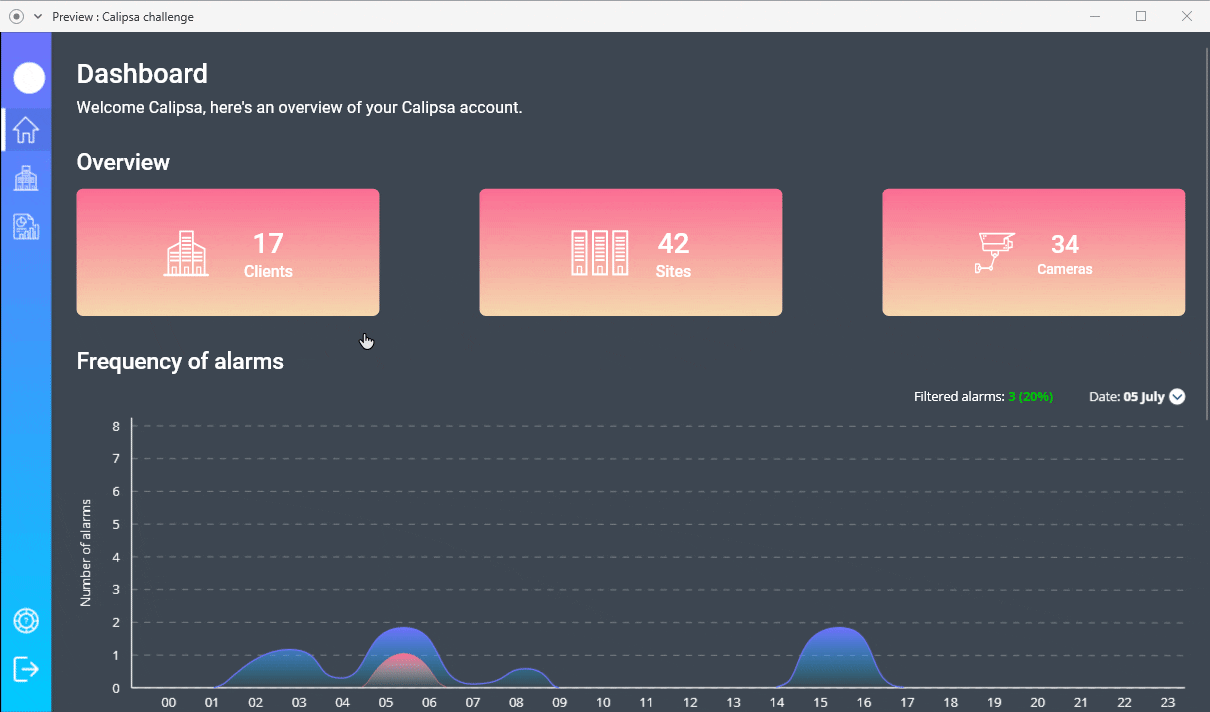Click the server racks icon beside 42

pos(600,253)
